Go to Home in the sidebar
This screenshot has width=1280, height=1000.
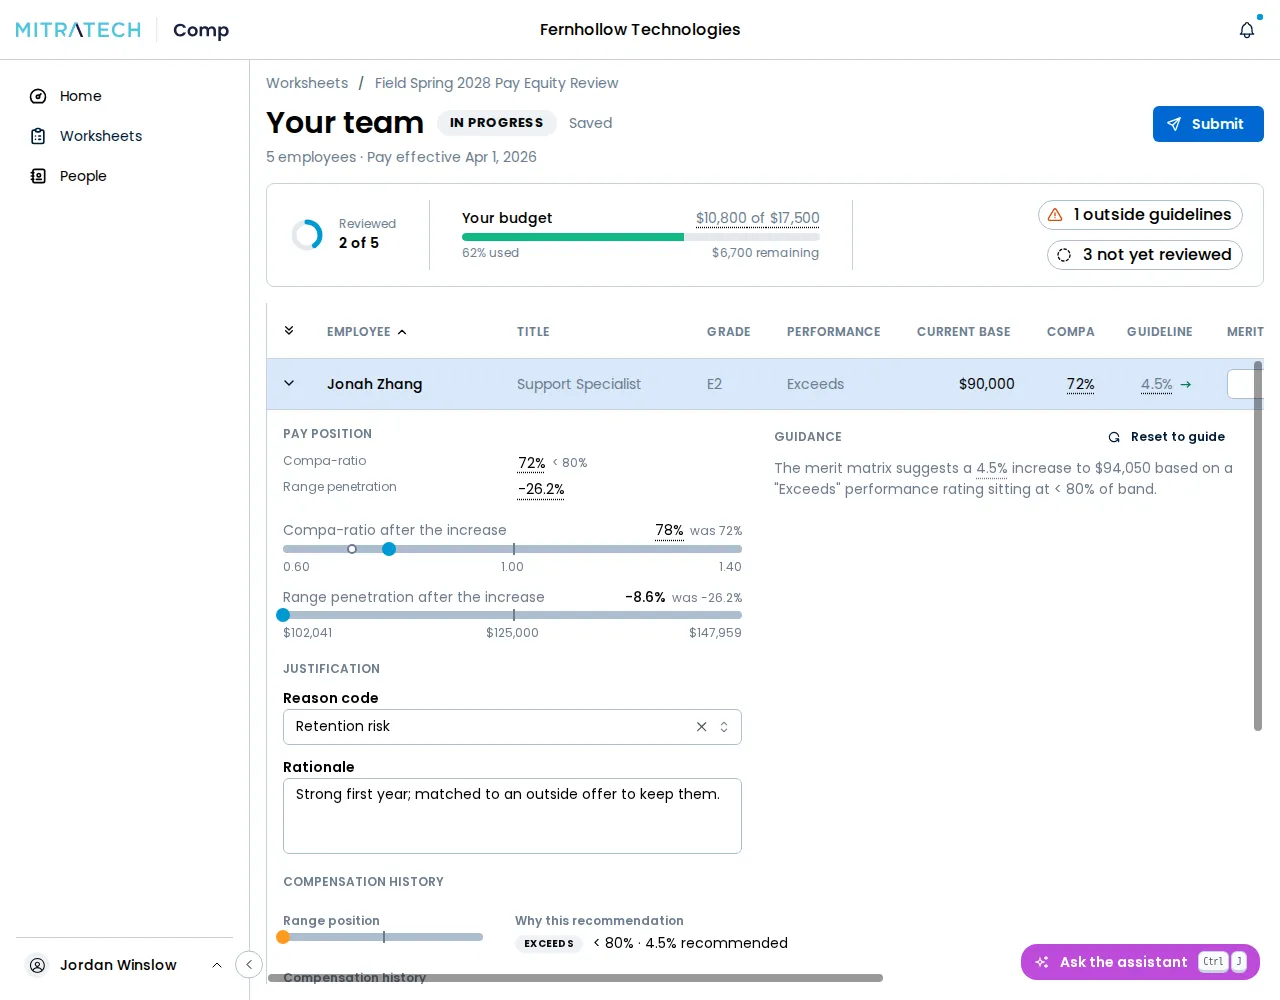coord(125,96)
